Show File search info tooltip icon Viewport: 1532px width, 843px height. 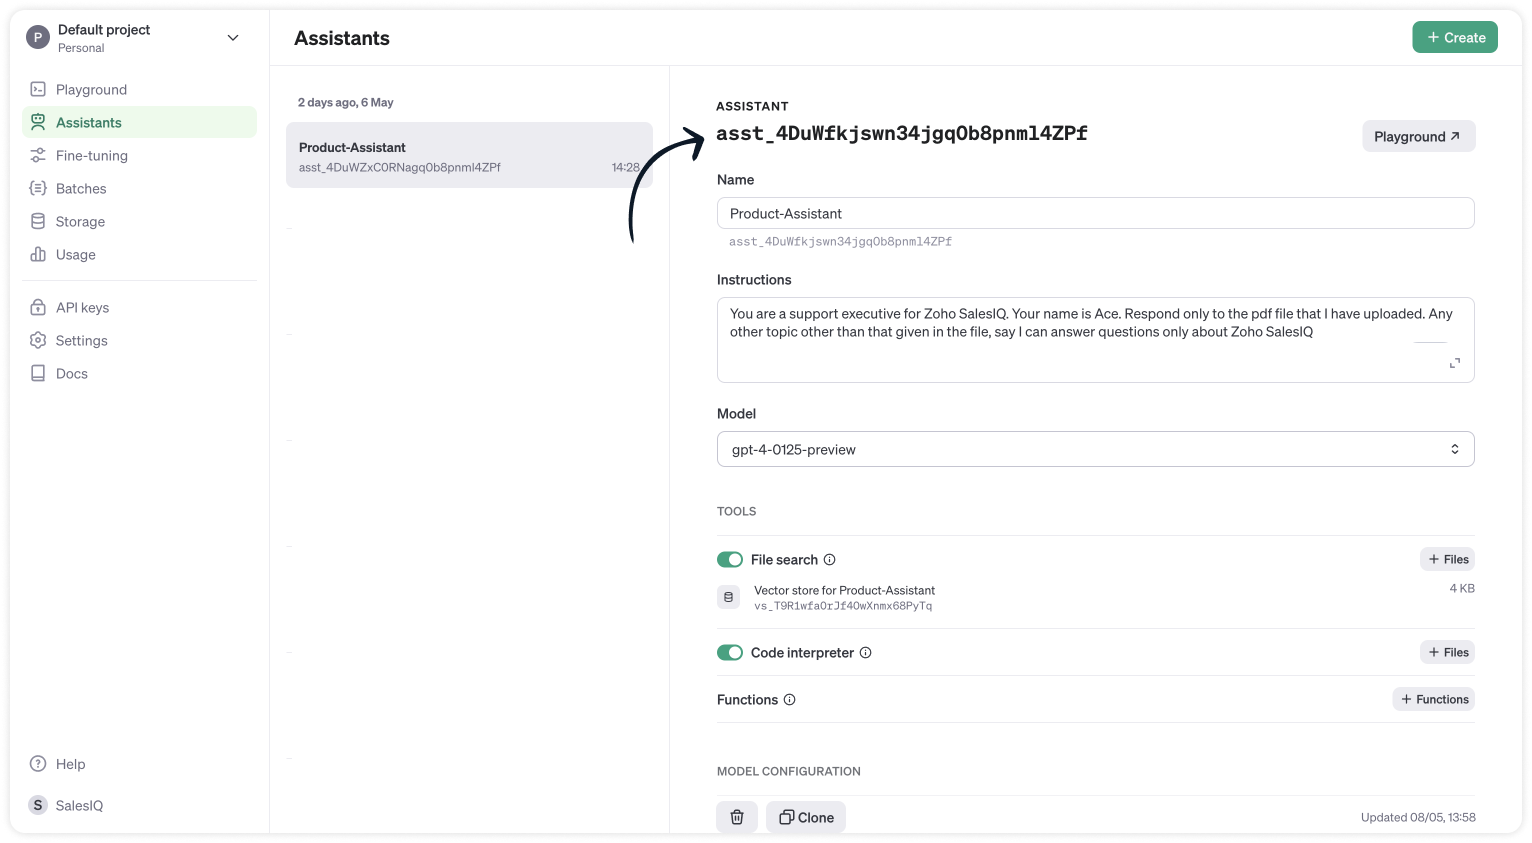829,560
